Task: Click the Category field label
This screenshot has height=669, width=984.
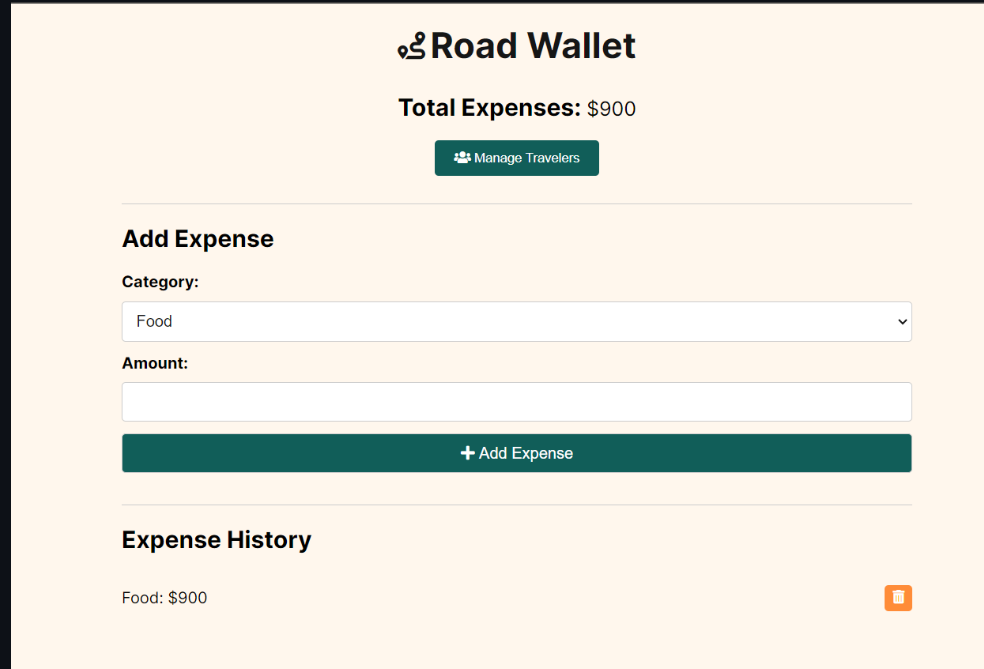Action: tap(160, 282)
